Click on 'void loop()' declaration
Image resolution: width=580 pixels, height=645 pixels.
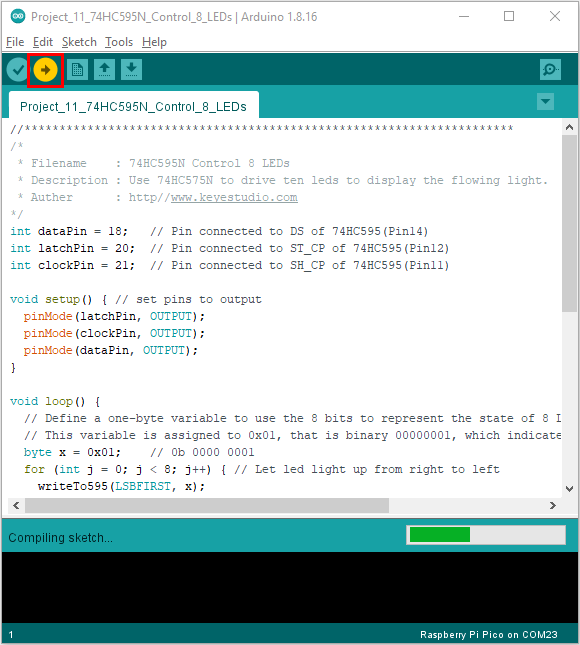48,401
